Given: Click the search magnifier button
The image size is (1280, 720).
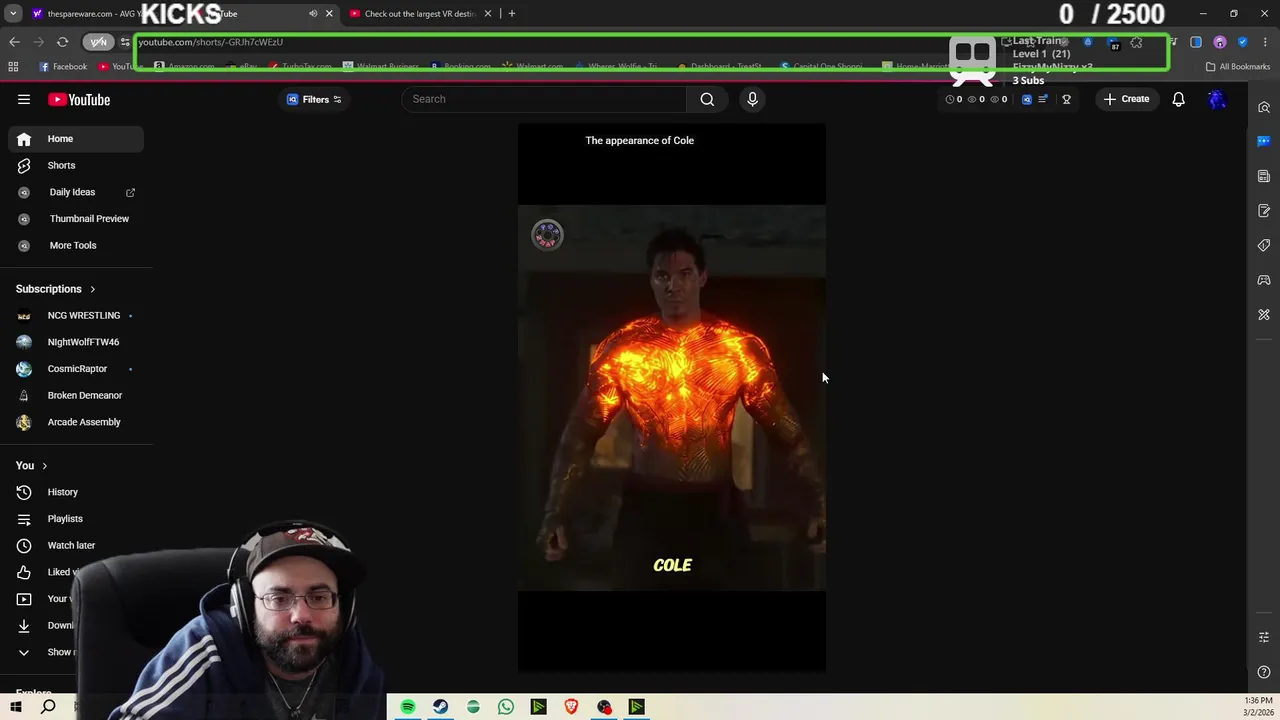Looking at the screenshot, I should (707, 99).
